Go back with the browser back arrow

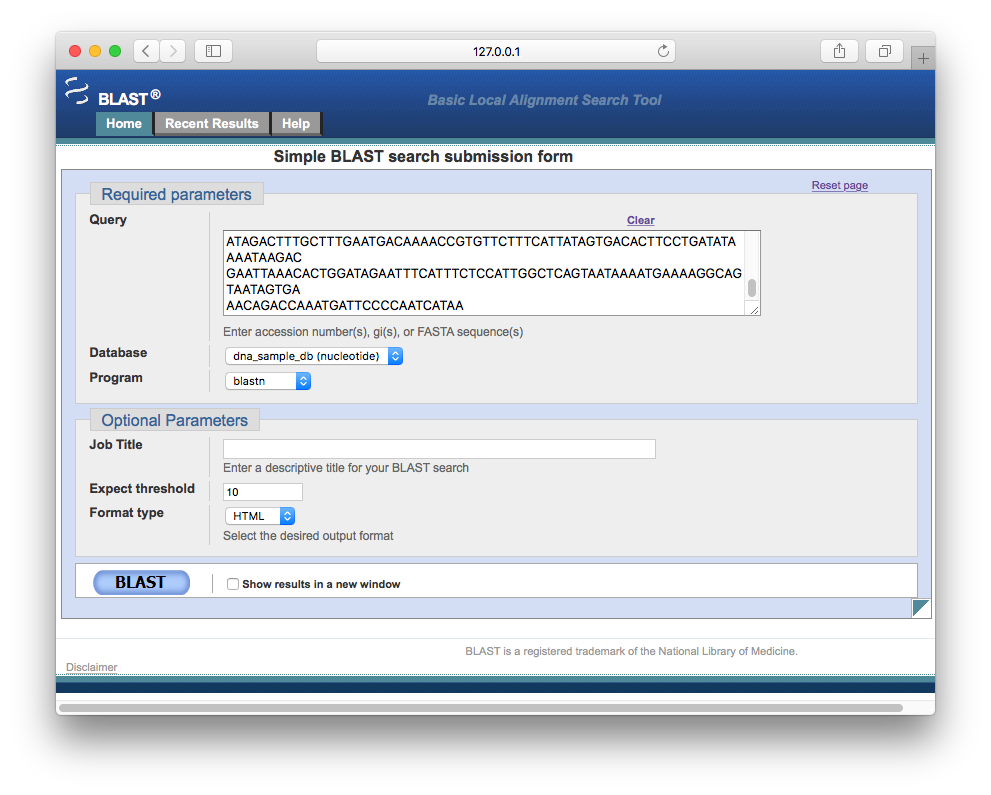(147, 51)
